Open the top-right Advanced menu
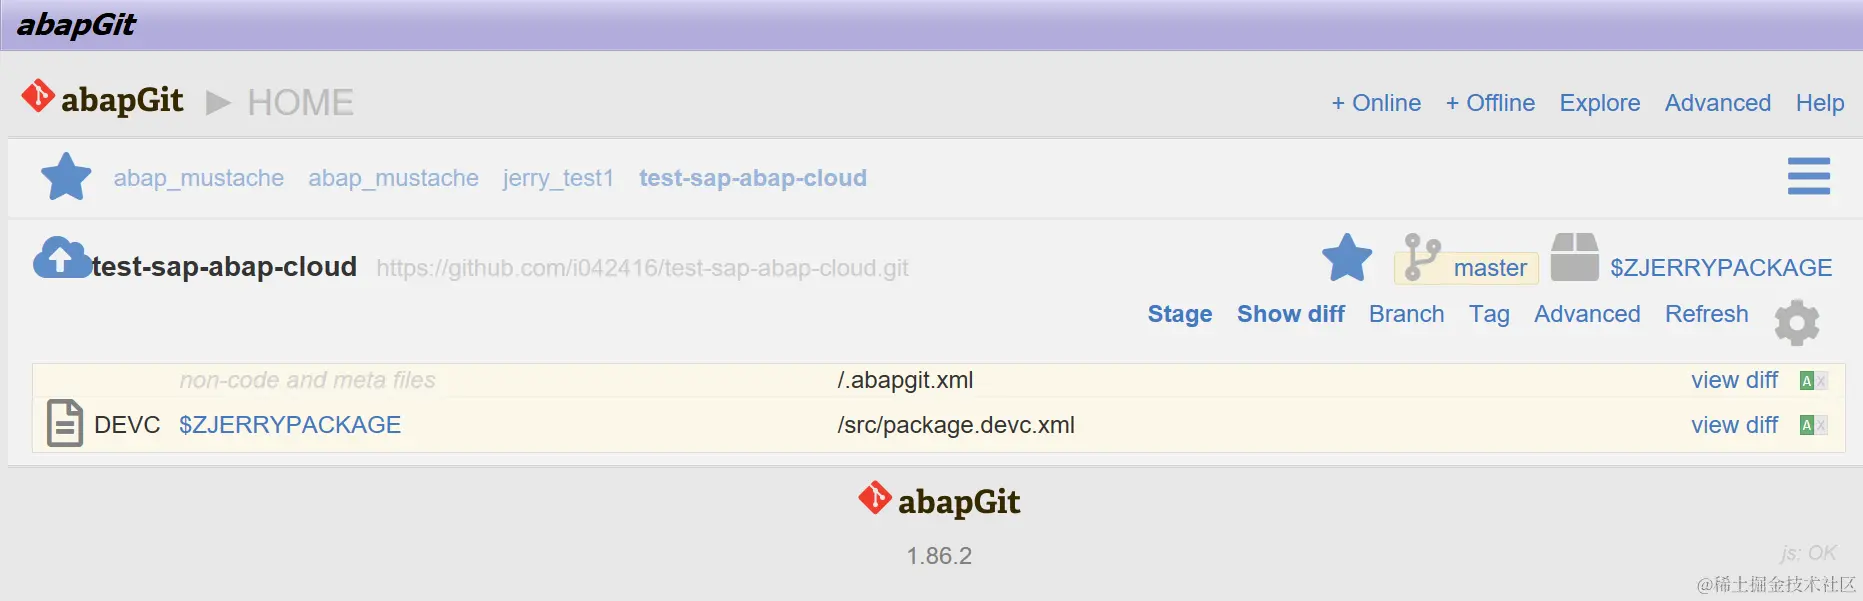The width and height of the screenshot is (1863, 601). 1717,103
